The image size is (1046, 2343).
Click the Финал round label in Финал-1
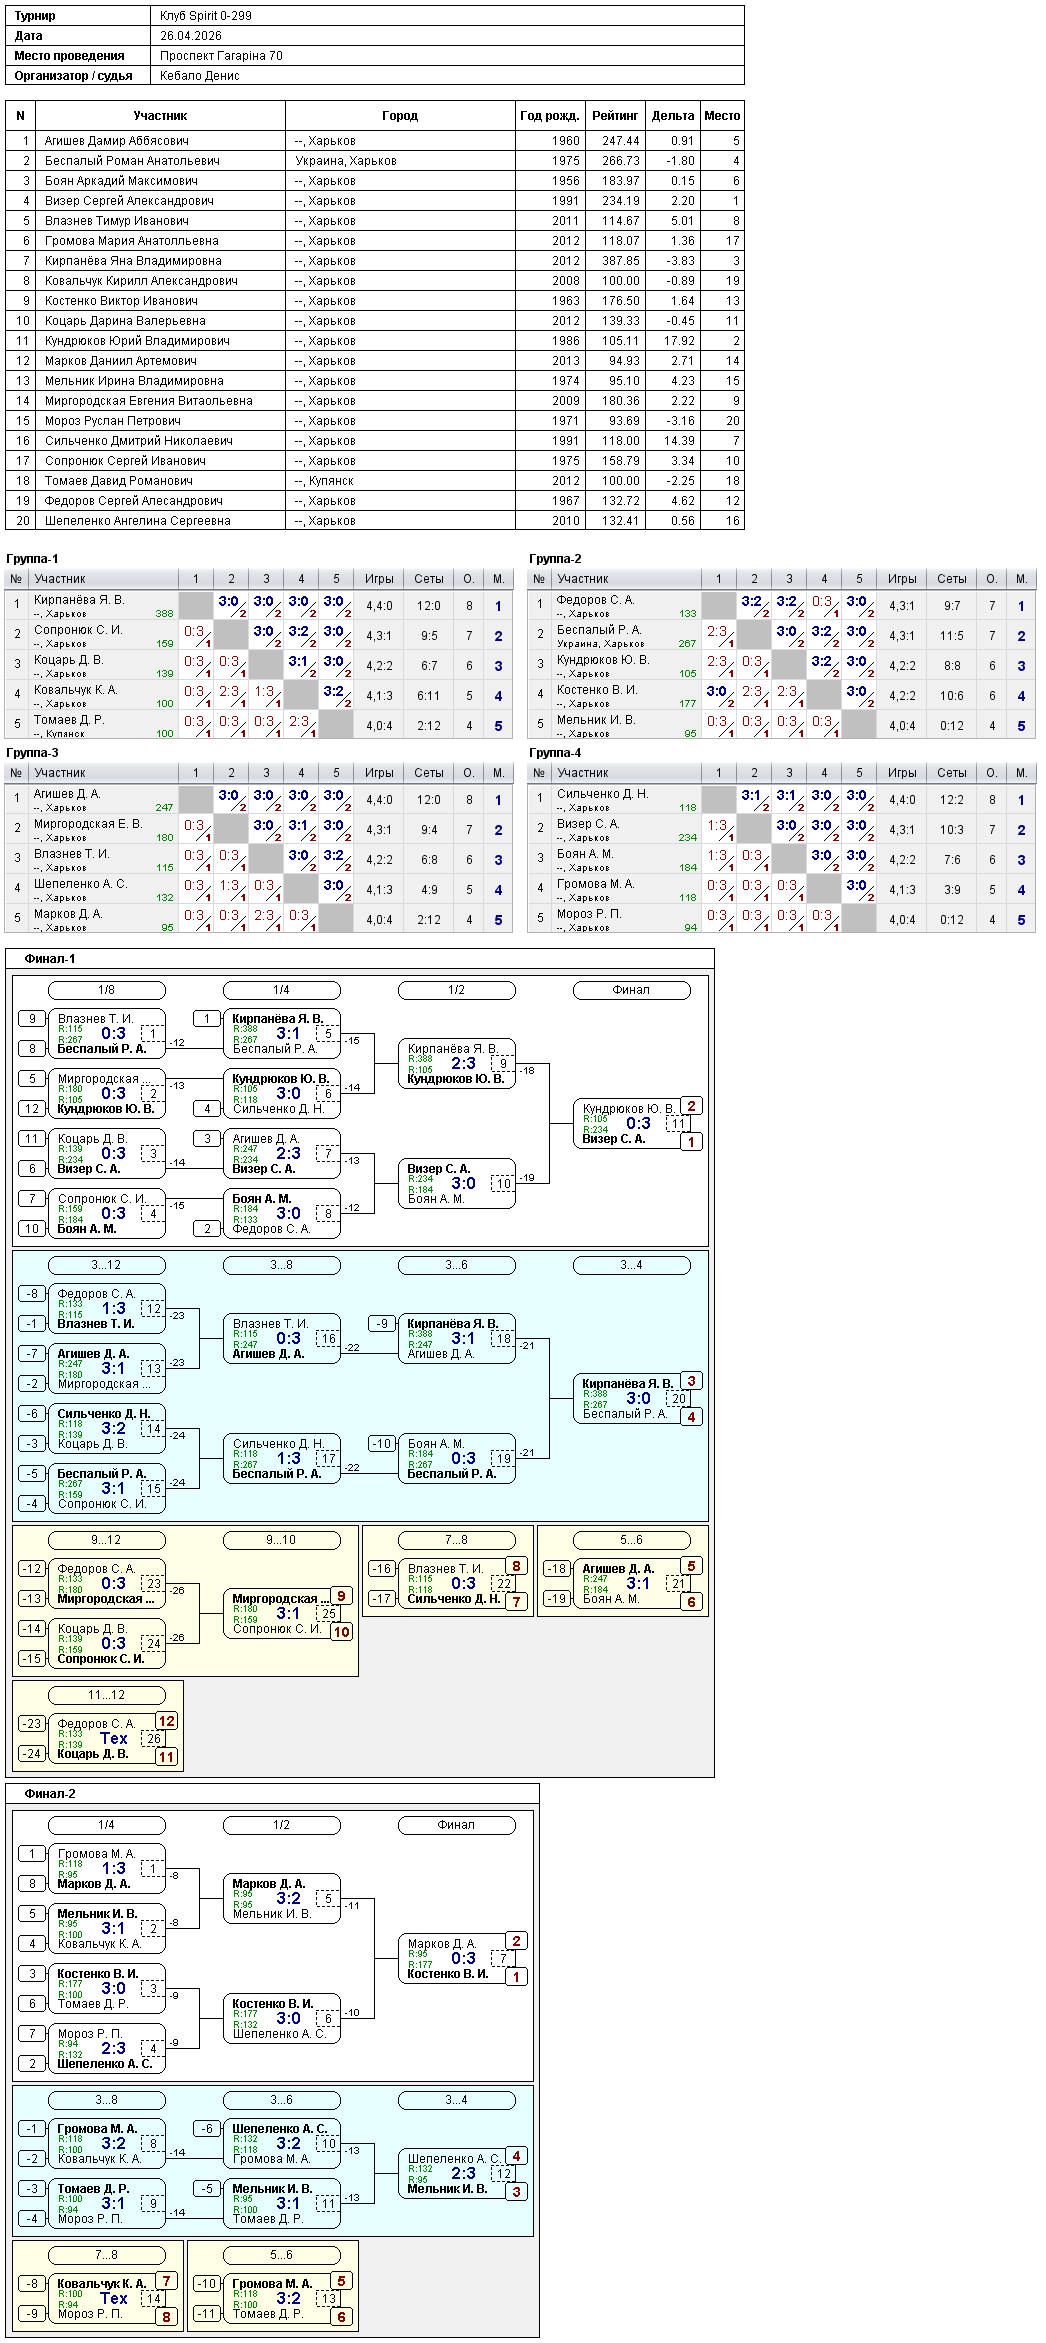click(x=632, y=990)
